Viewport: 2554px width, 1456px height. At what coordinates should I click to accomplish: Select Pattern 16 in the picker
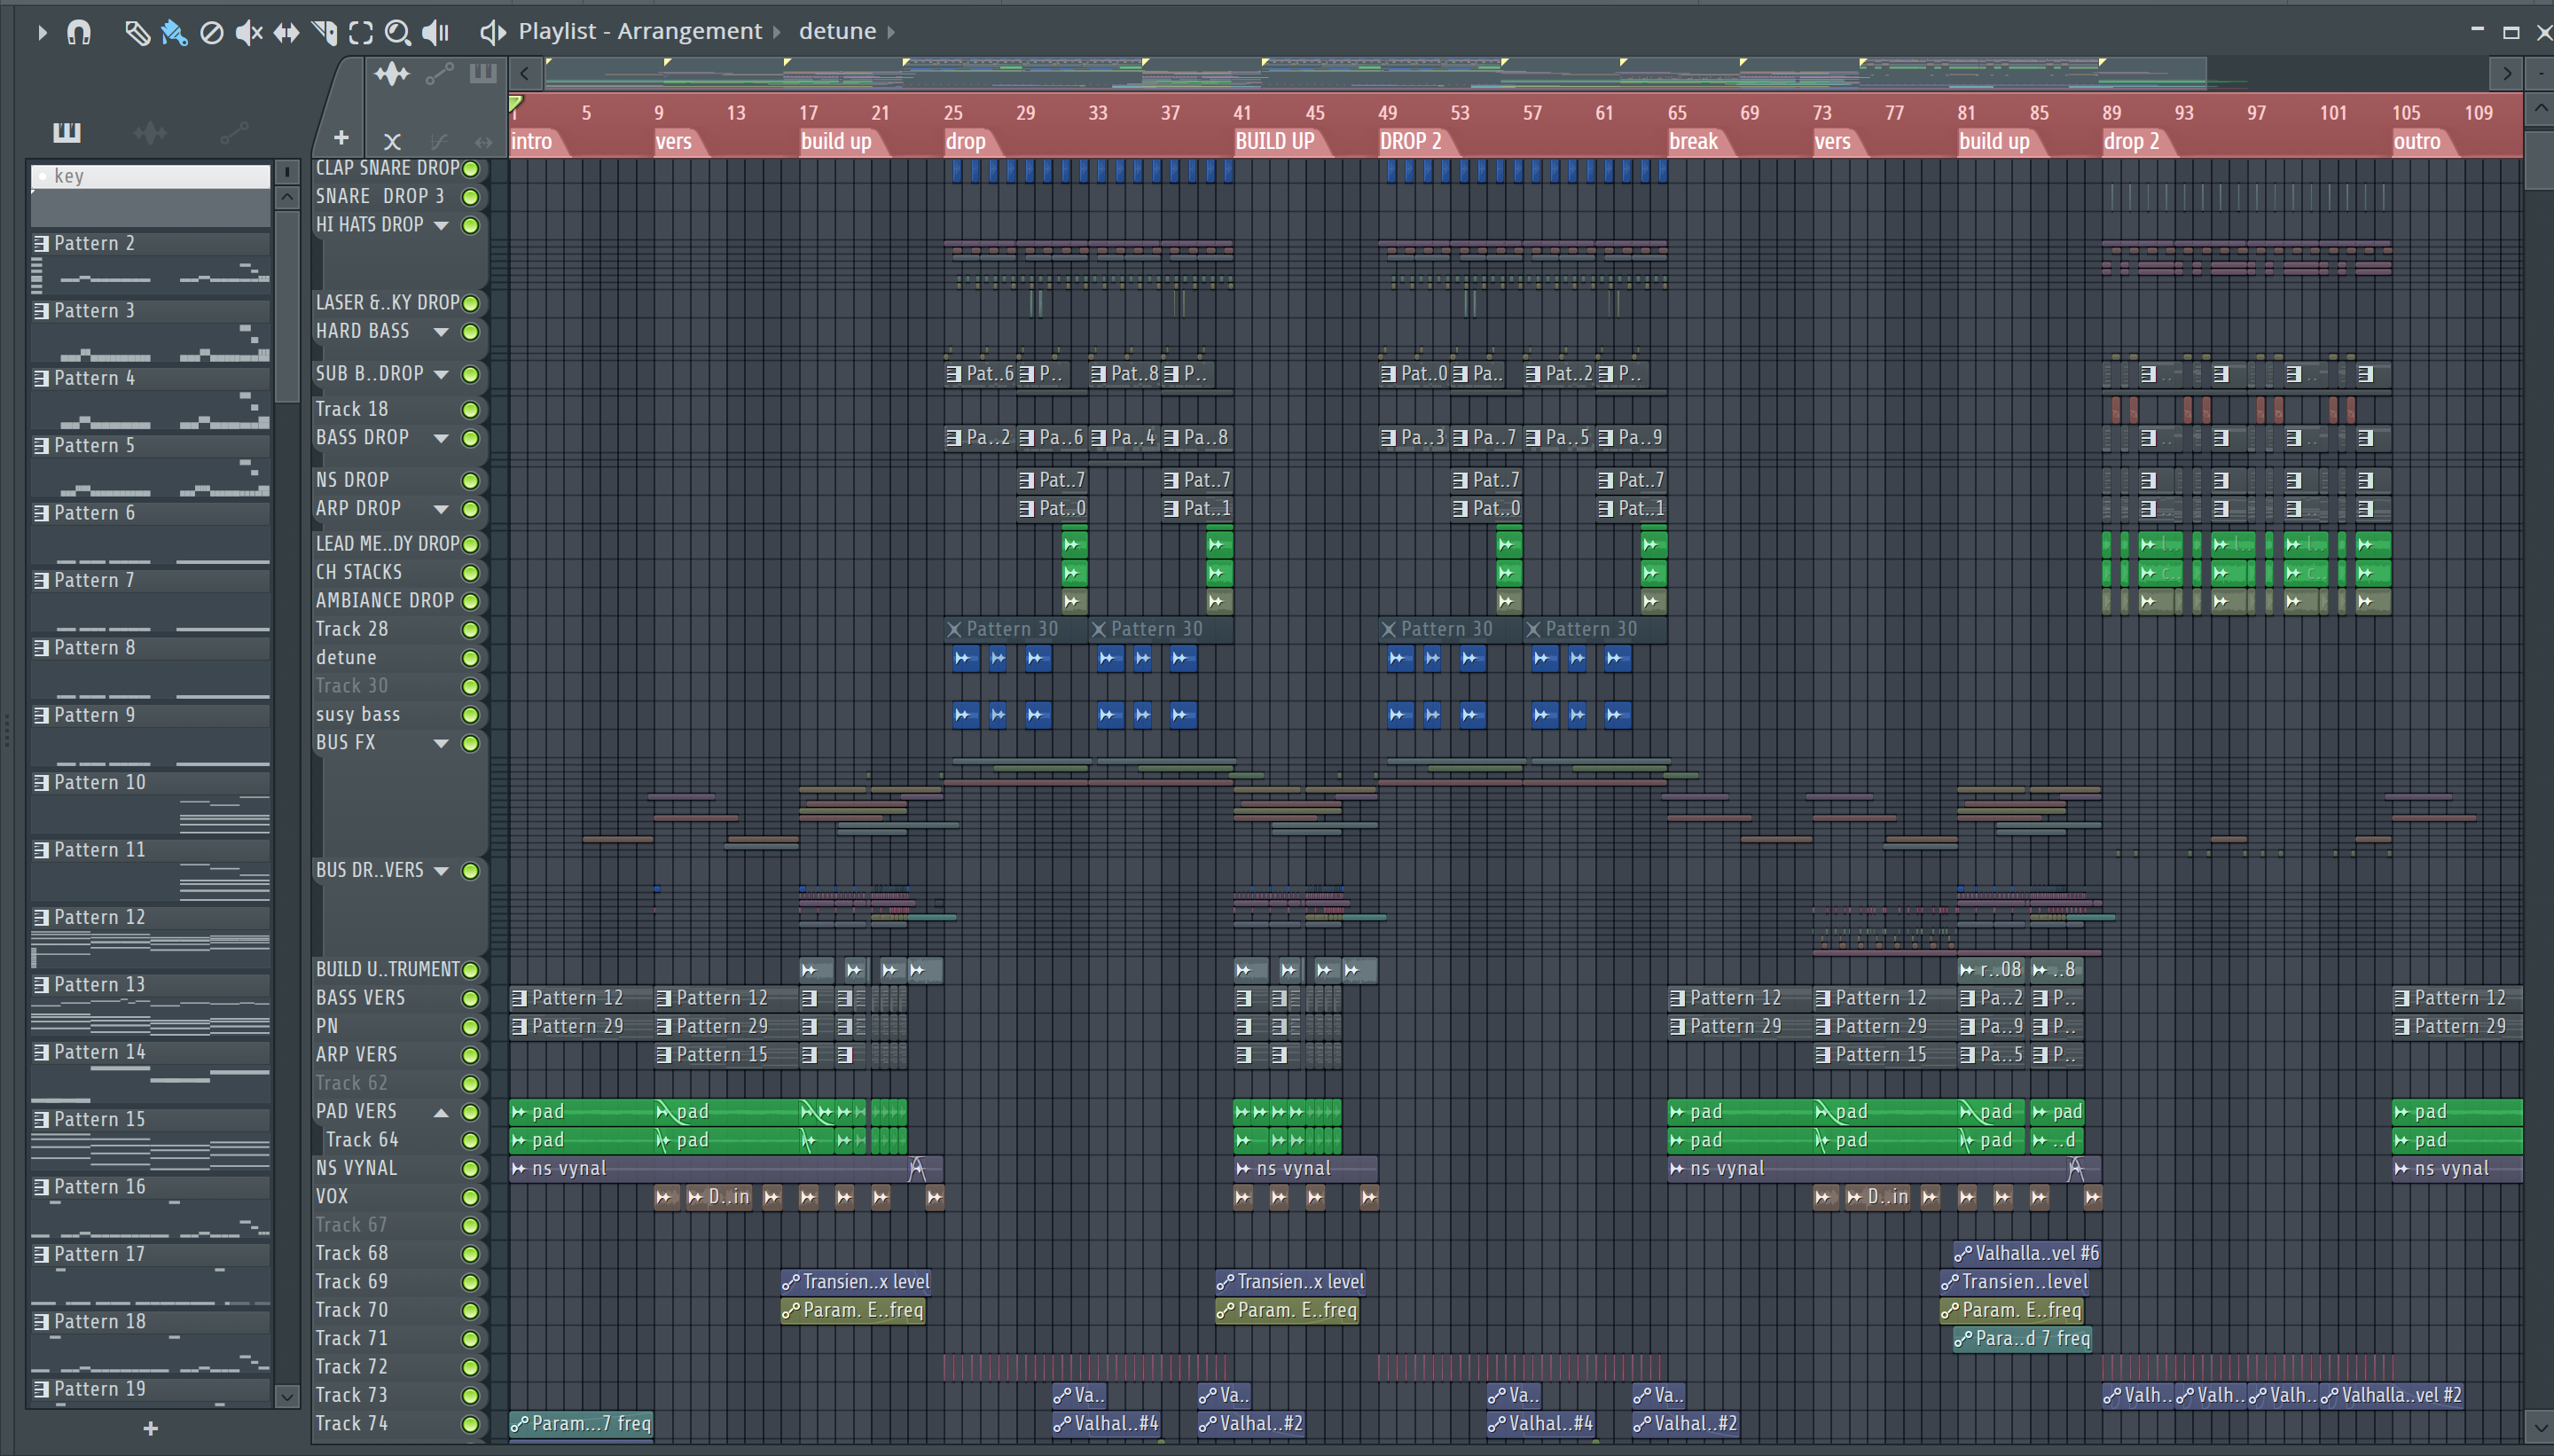[150, 1187]
